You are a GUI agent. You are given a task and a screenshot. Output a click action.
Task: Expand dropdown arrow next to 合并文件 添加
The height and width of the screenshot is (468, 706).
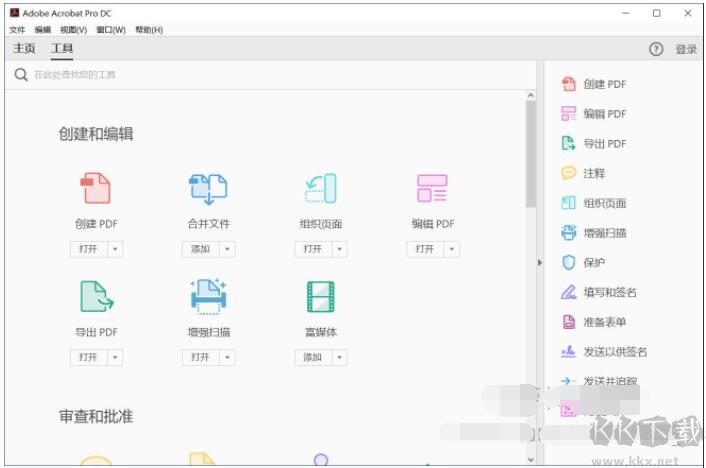227,249
